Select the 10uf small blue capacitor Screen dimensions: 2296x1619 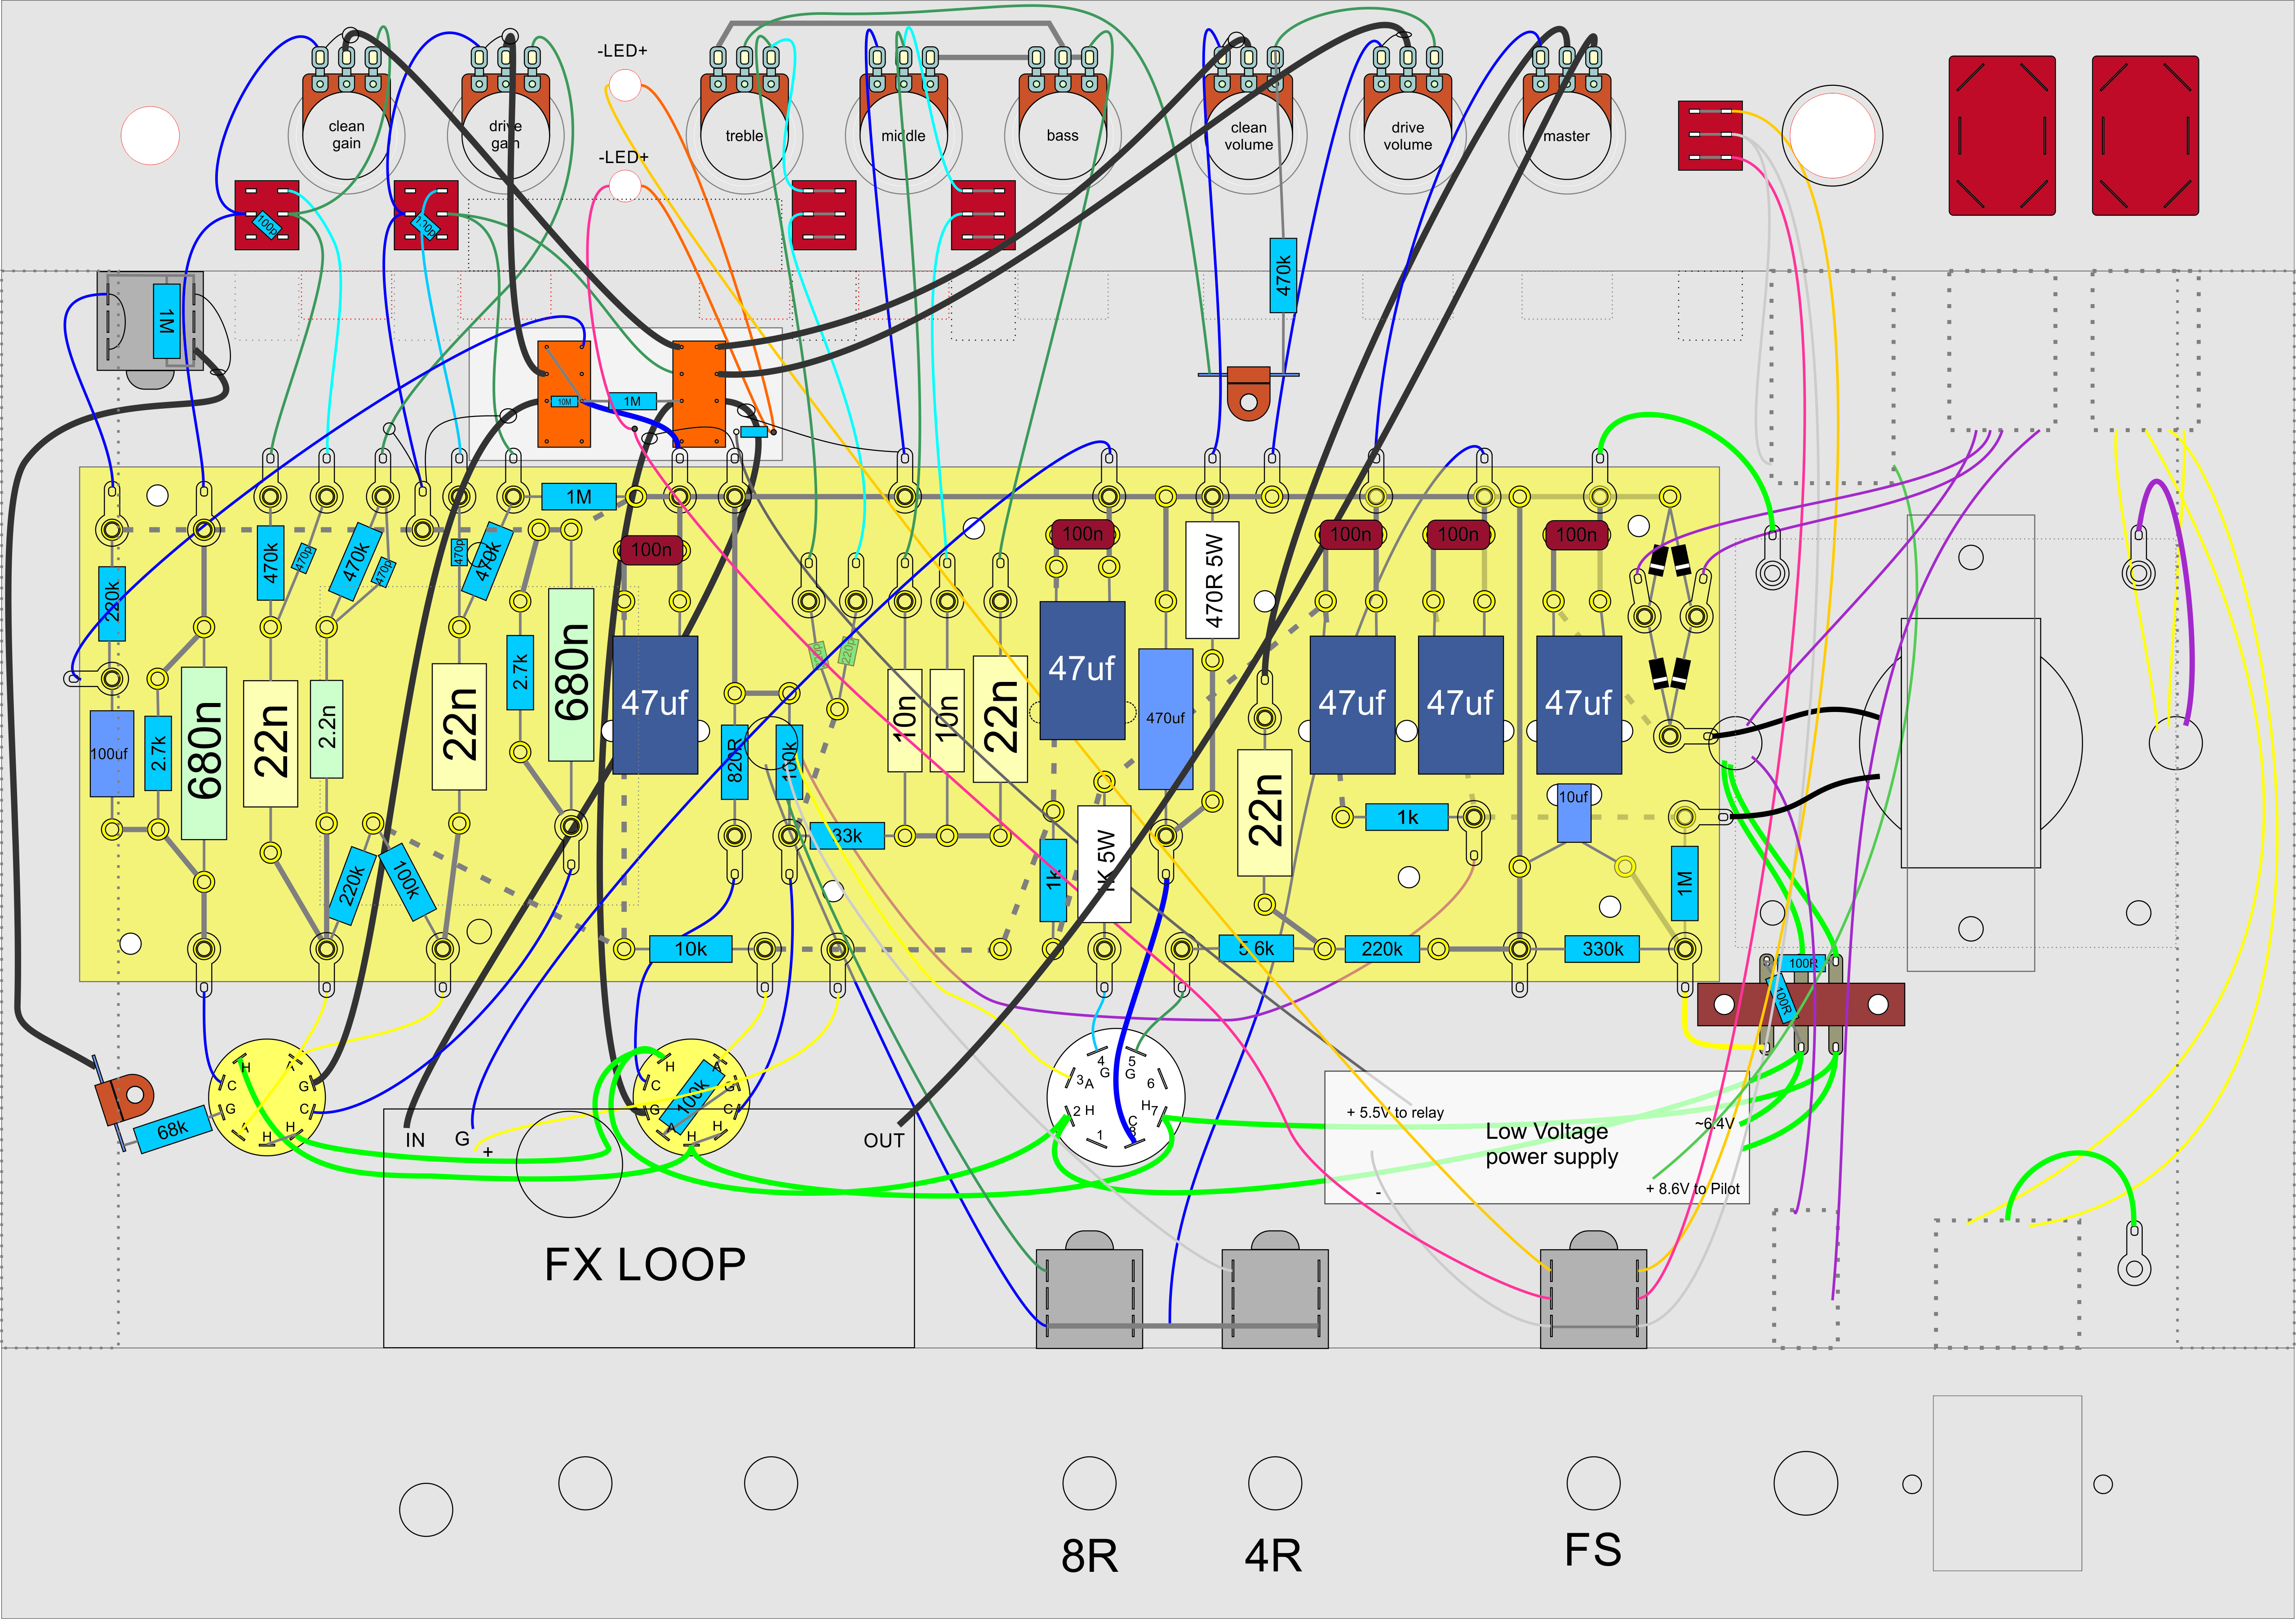pos(1574,812)
